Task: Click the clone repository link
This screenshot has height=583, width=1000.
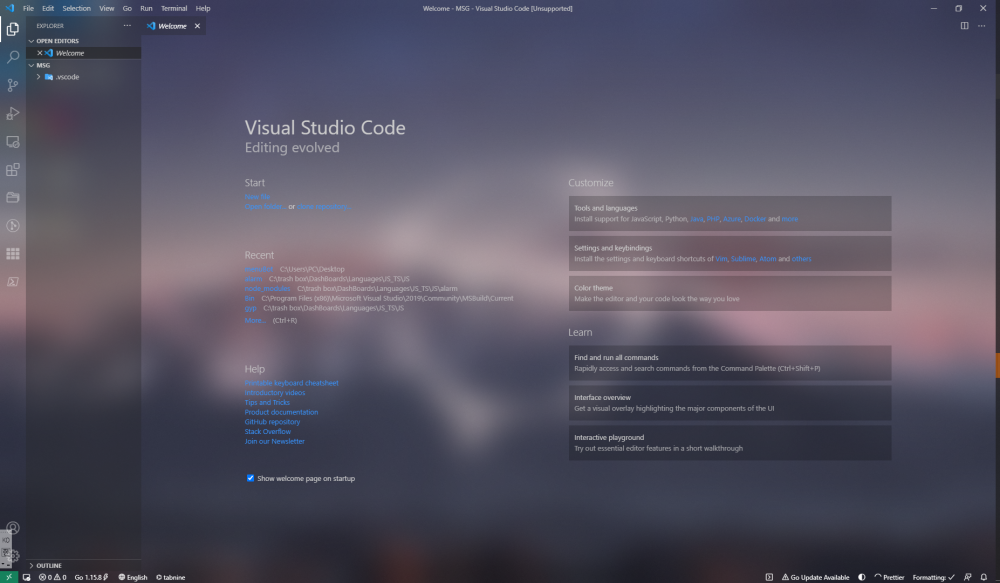Action: (x=323, y=207)
